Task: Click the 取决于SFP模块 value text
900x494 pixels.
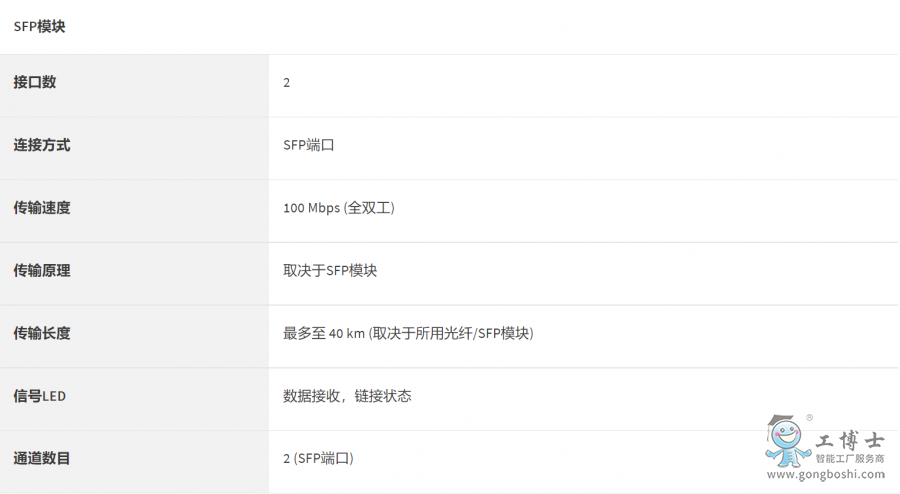Action: 330,270
